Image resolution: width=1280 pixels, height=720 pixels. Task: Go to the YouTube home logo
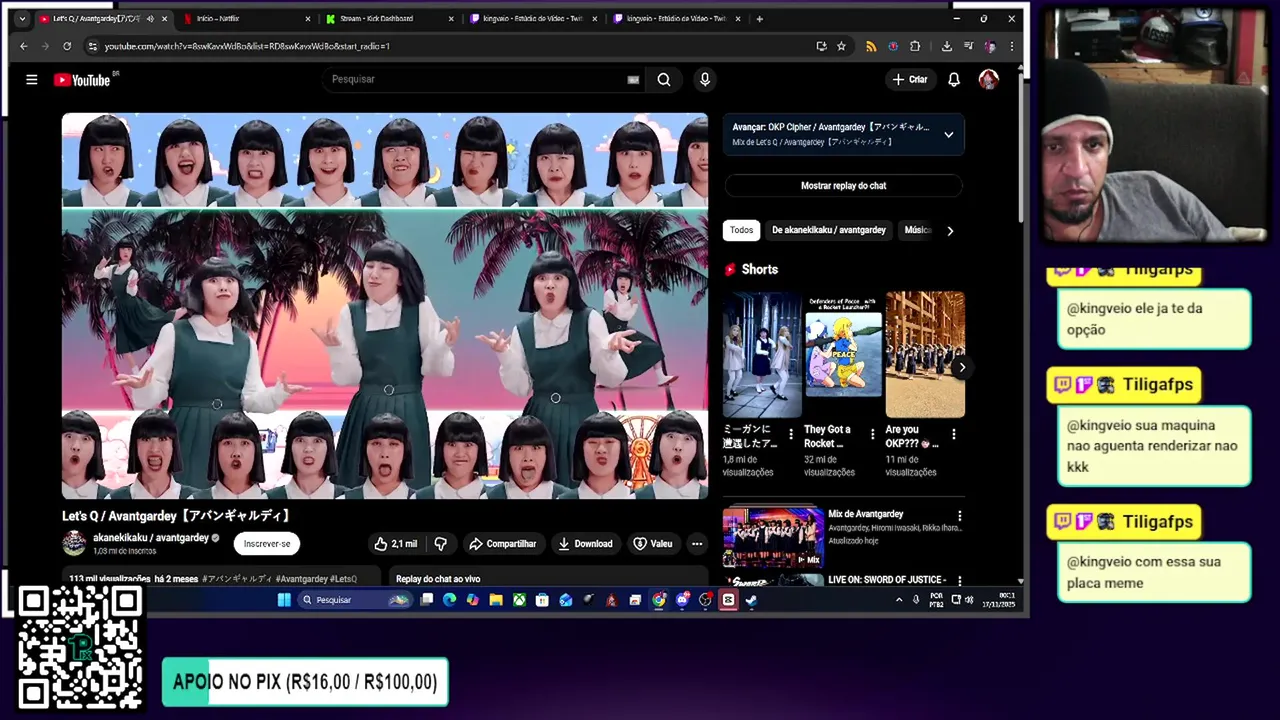click(82, 80)
